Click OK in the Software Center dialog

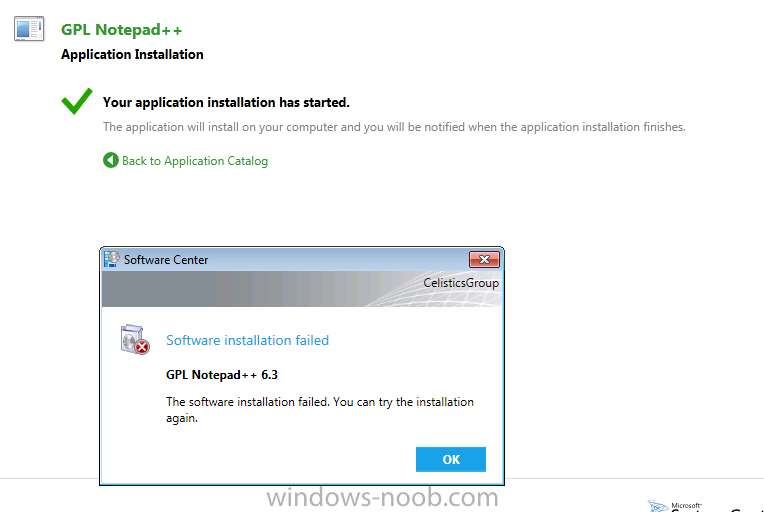451,459
